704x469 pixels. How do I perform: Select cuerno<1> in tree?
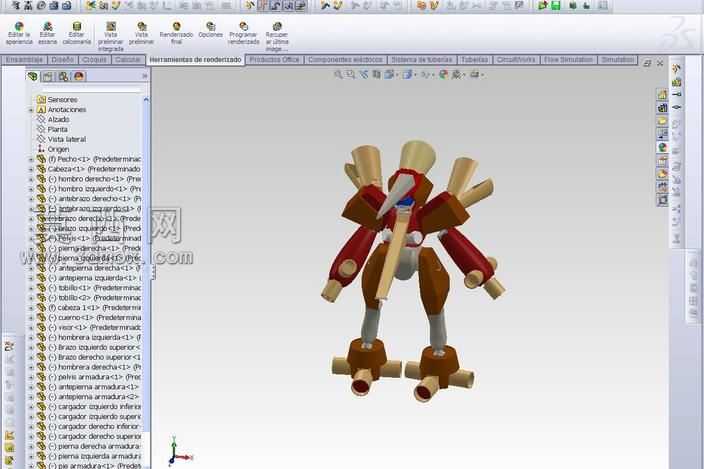click(88, 317)
